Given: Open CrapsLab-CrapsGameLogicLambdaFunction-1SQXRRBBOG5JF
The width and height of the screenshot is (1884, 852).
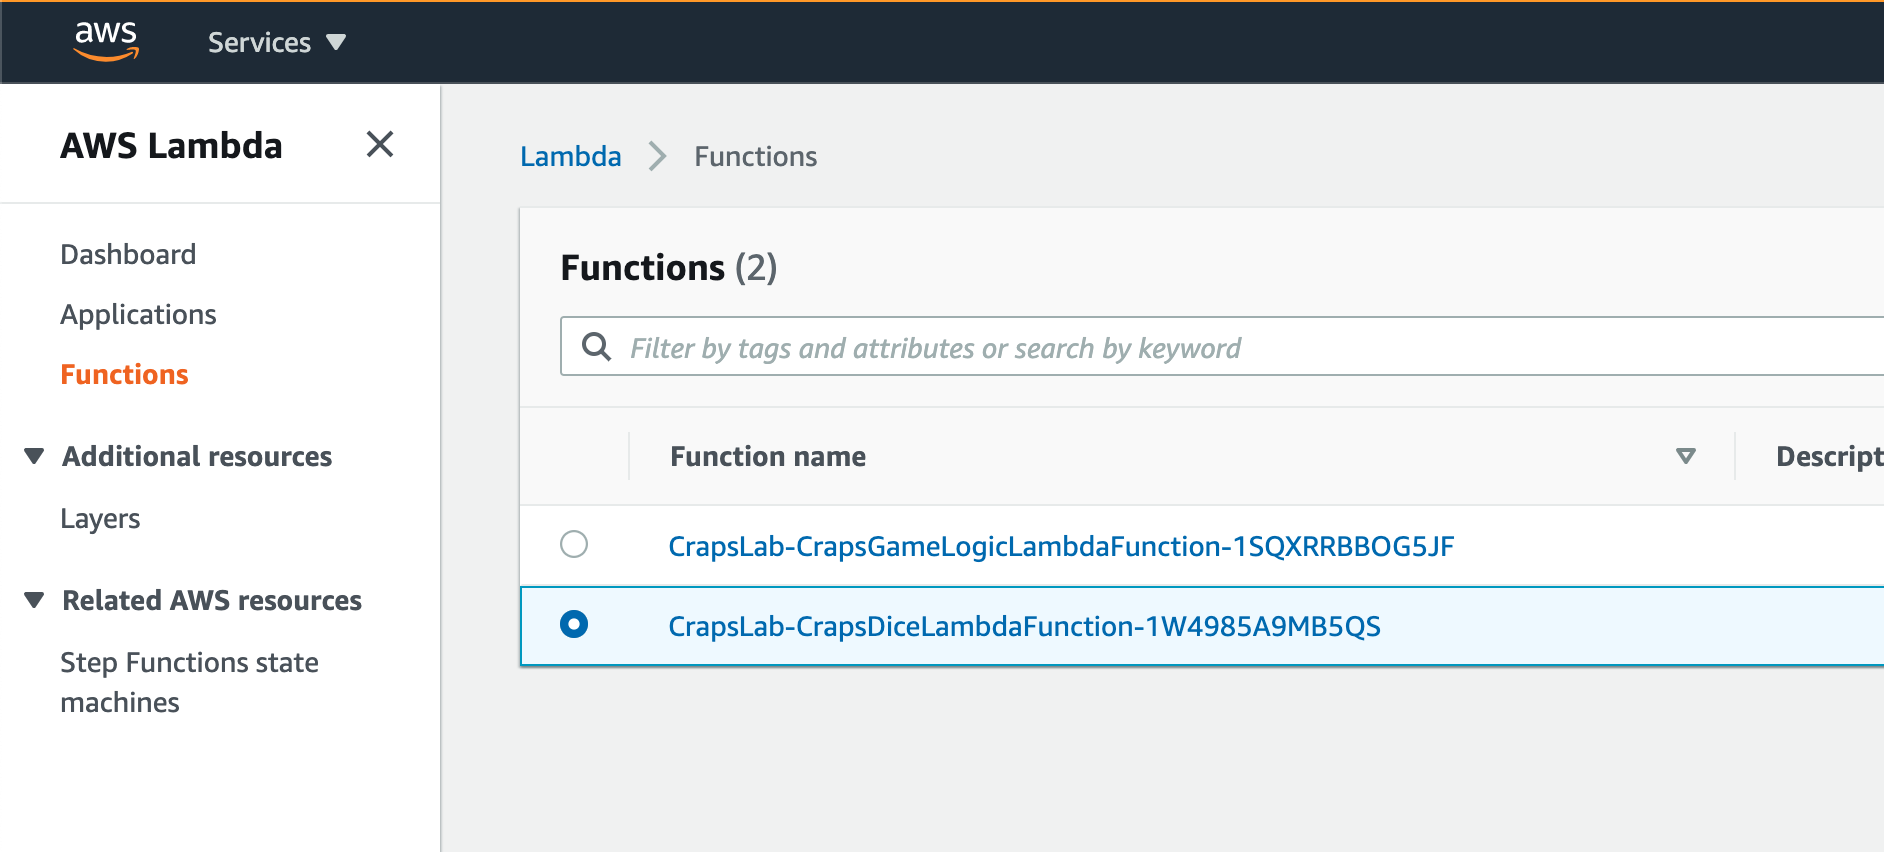Looking at the screenshot, I should point(1061,546).
